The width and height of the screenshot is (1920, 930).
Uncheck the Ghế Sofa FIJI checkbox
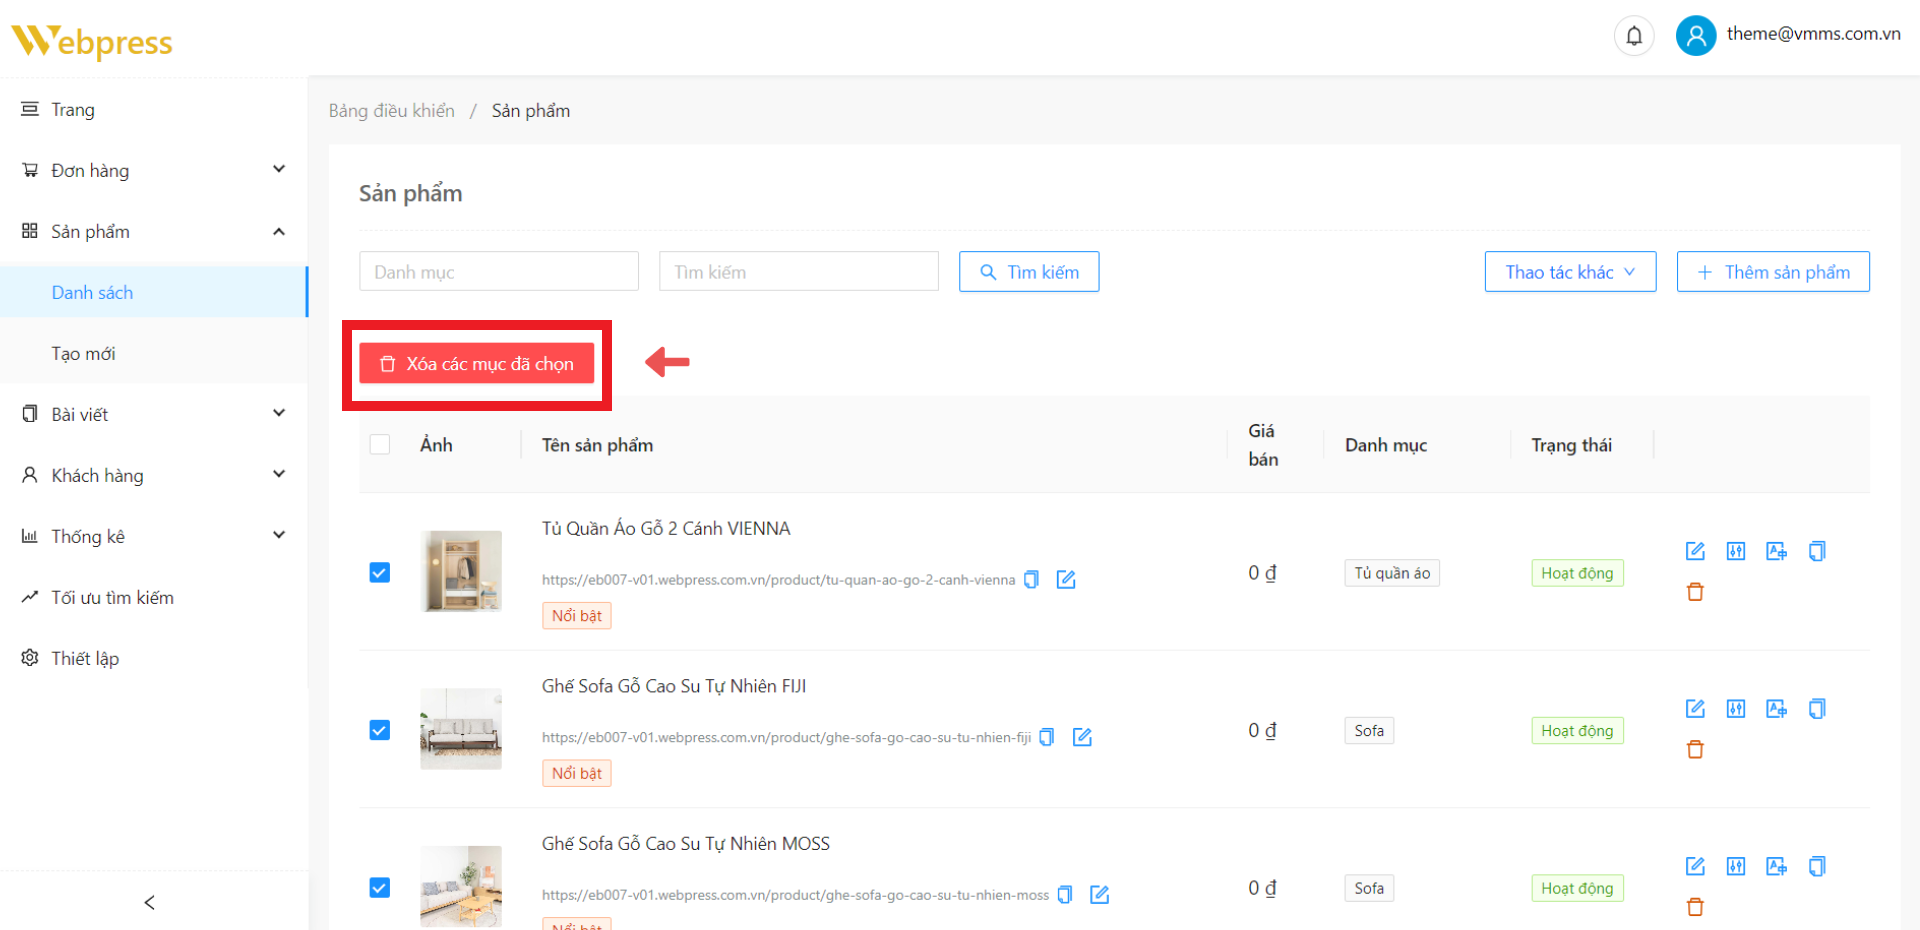click(380, 730)
